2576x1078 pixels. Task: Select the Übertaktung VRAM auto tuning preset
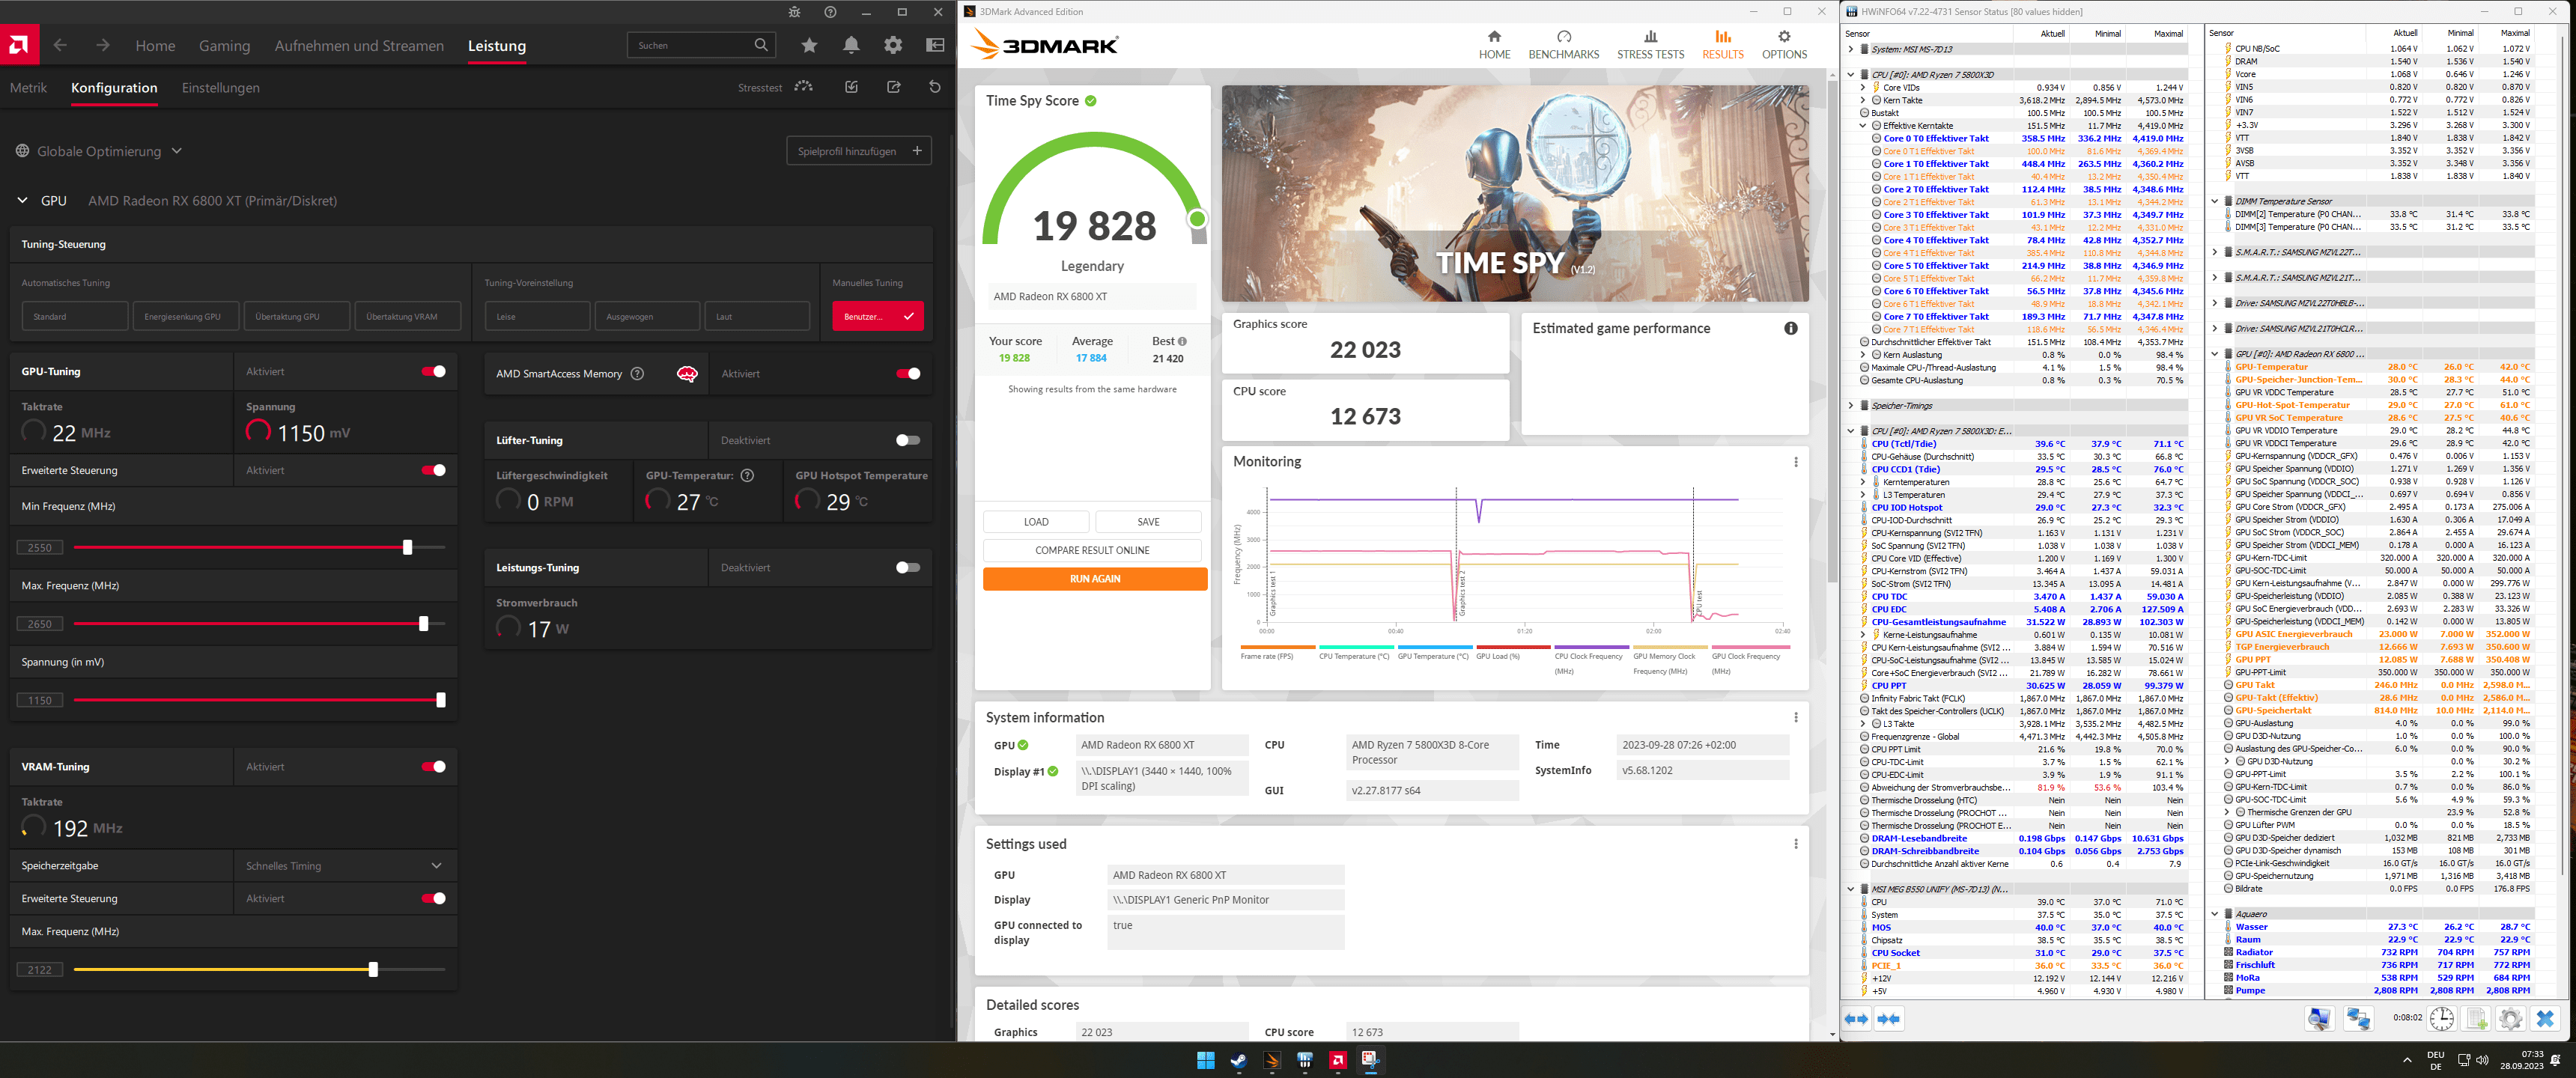[x=408, y=317]
